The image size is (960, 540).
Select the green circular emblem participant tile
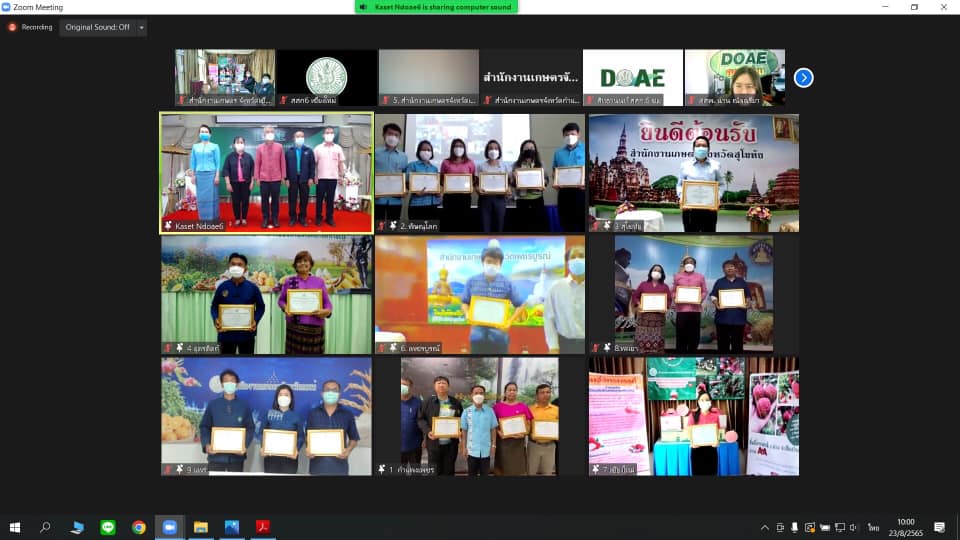326,77
